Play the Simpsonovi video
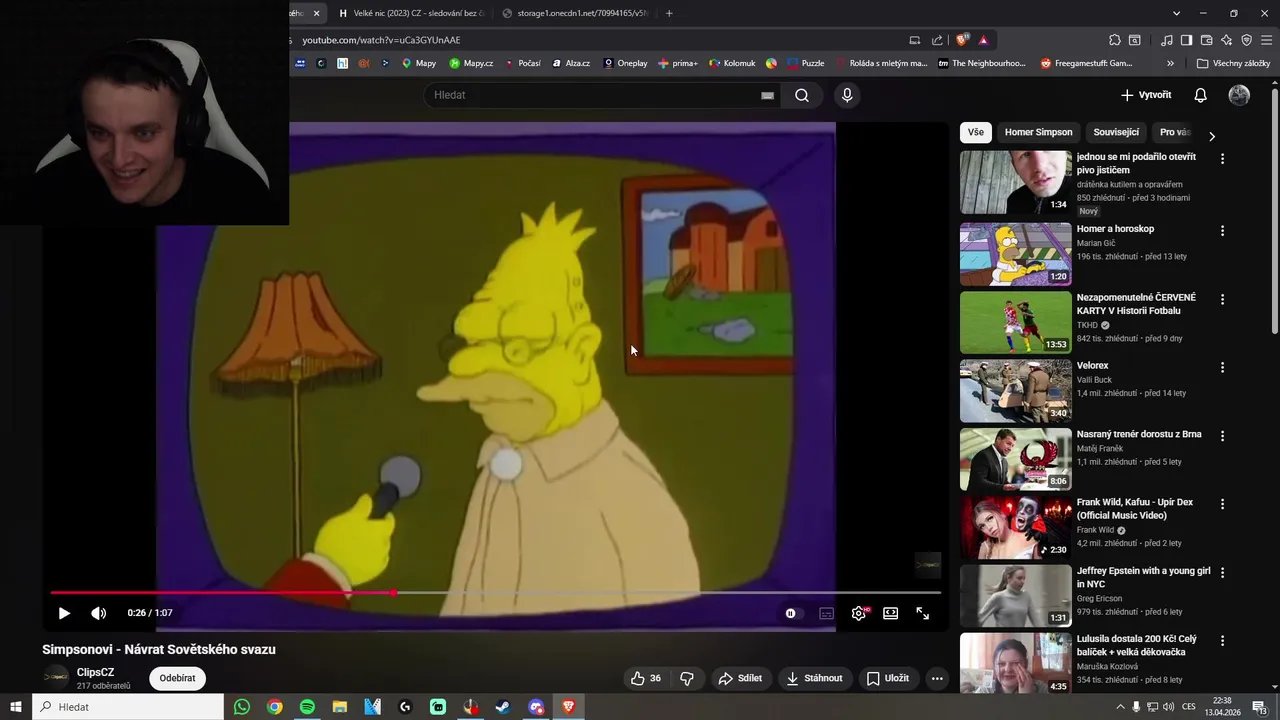Viewport: 1280px width, 720px height. click(64, 613)
